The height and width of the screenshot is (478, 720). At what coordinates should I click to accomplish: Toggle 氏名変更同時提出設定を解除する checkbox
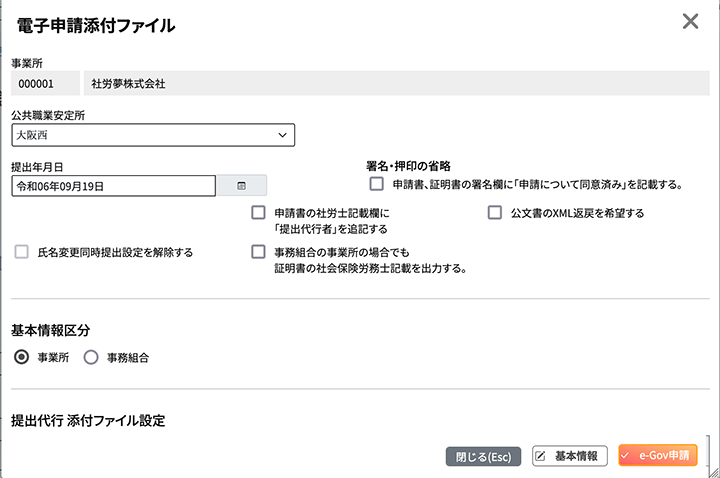click(22, 252)
